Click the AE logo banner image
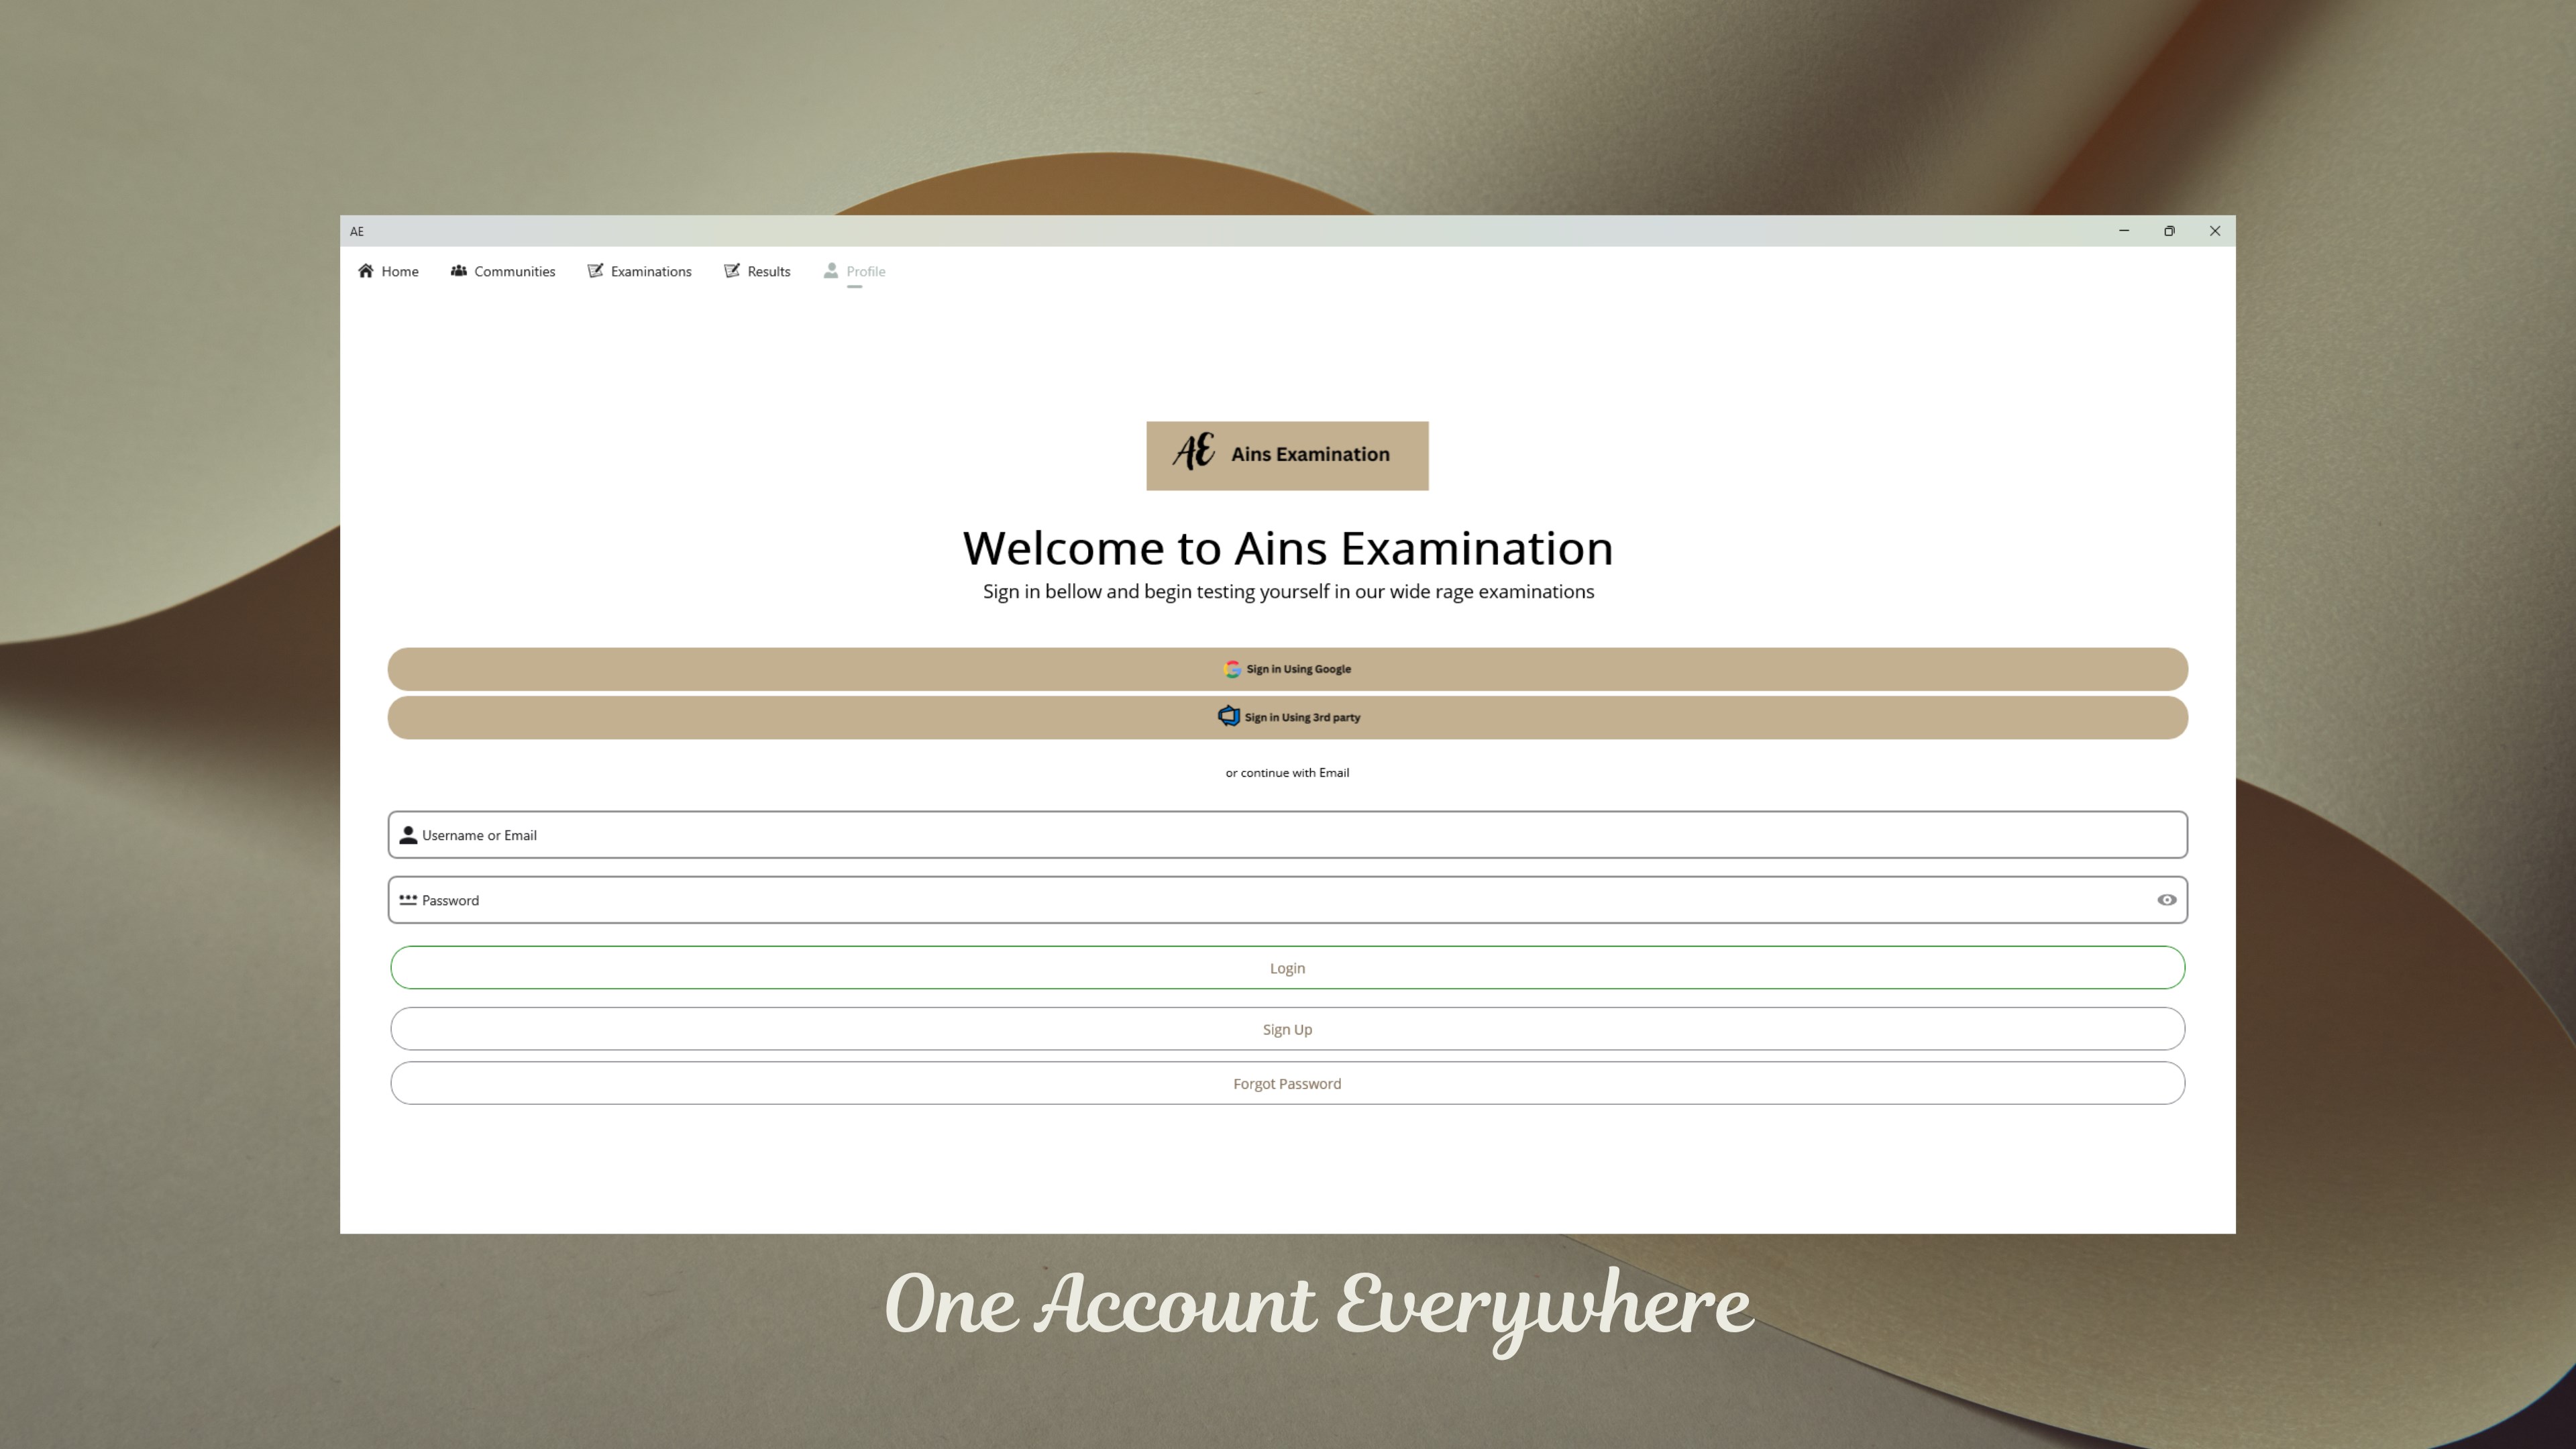2576x1449 pixels. pos(1287,456)
